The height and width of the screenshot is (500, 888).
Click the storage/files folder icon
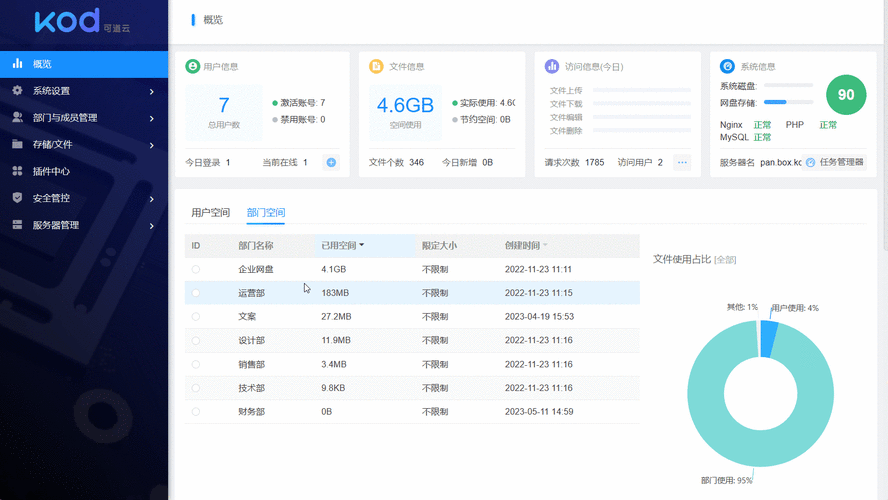coord(18,144)
